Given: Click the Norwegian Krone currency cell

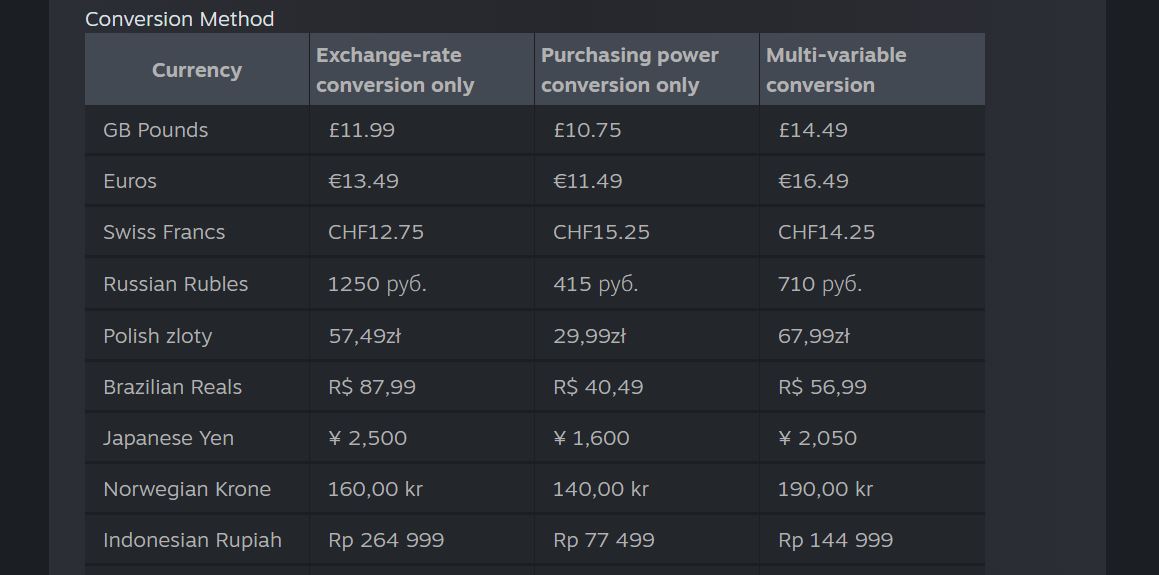Looking at the screenshot, I should point(187,489).
